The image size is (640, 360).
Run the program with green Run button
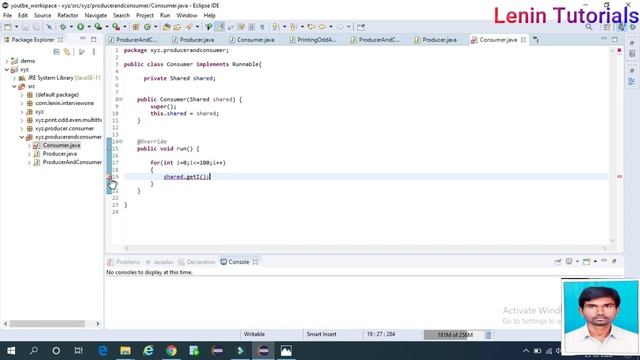(80, 27)
